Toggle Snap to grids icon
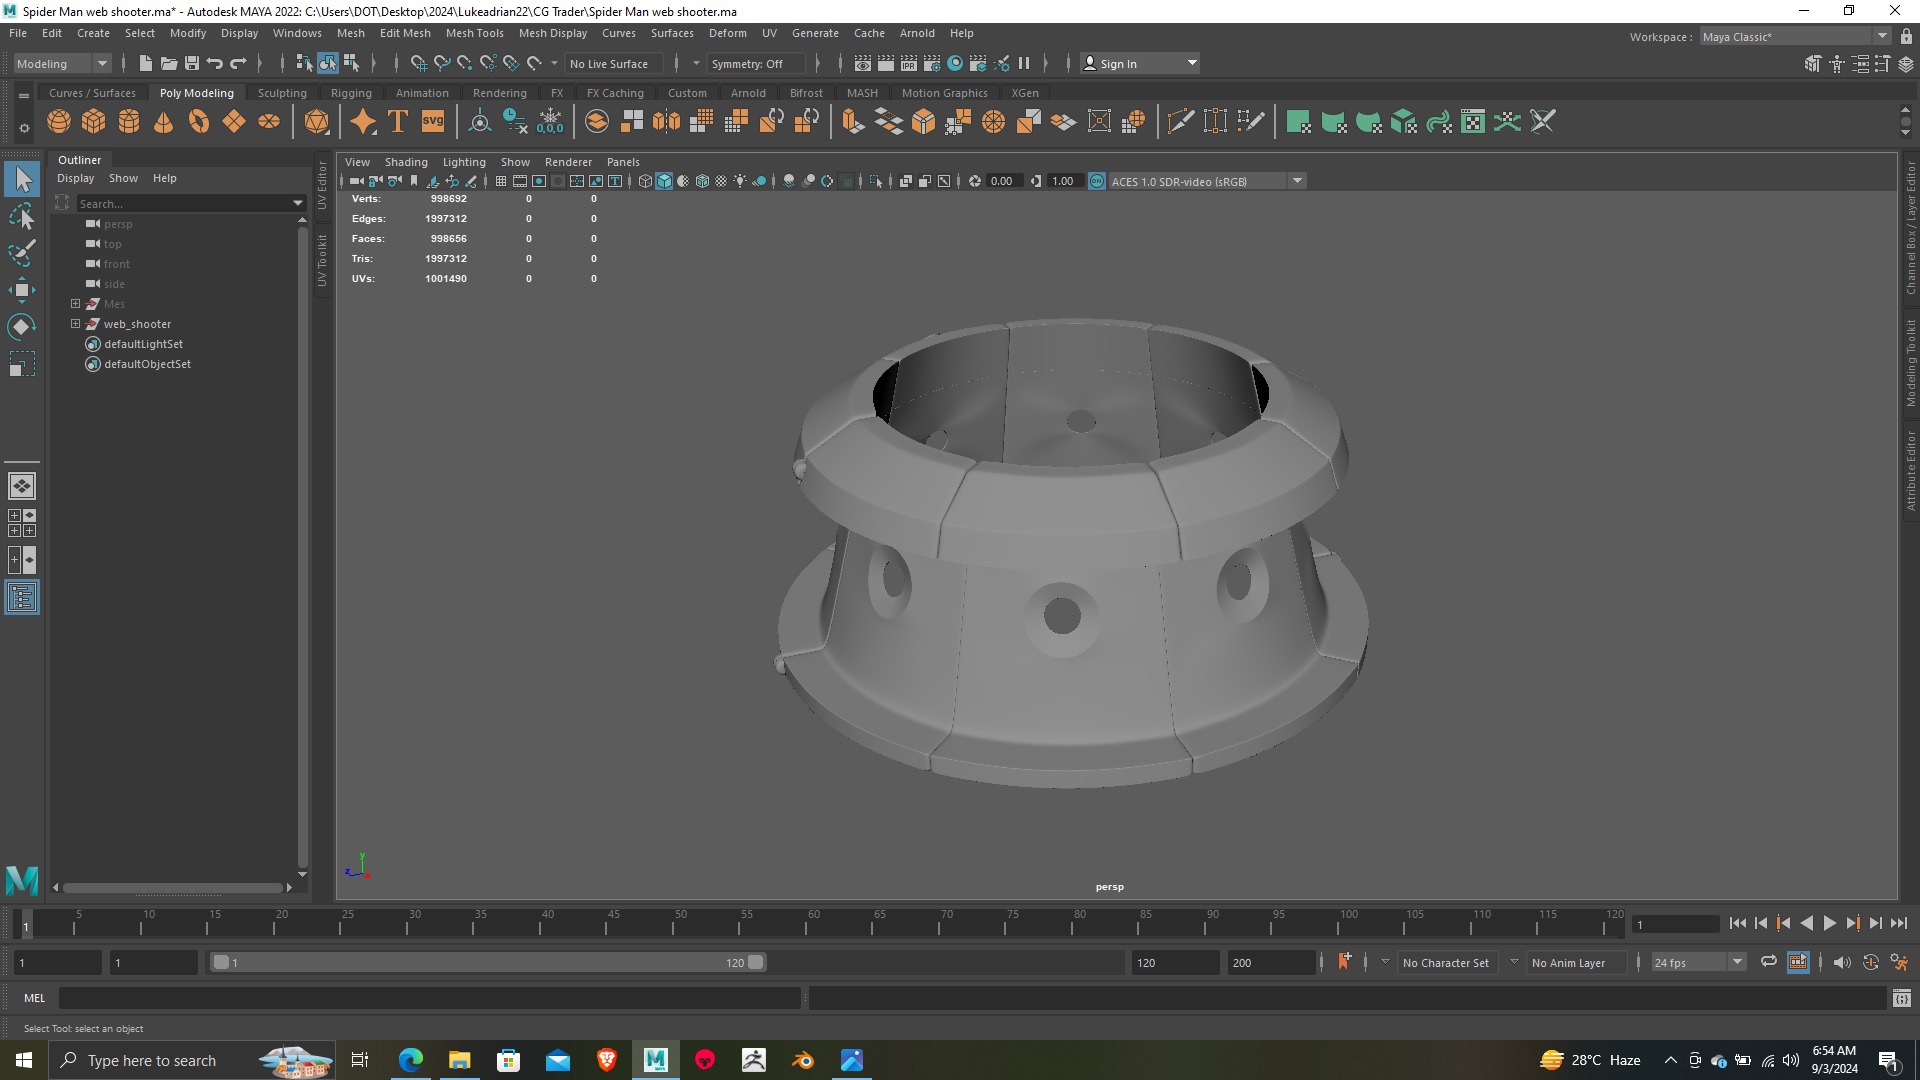The width and height of the screenshot is (1920, 1080). tap(418, 63)
